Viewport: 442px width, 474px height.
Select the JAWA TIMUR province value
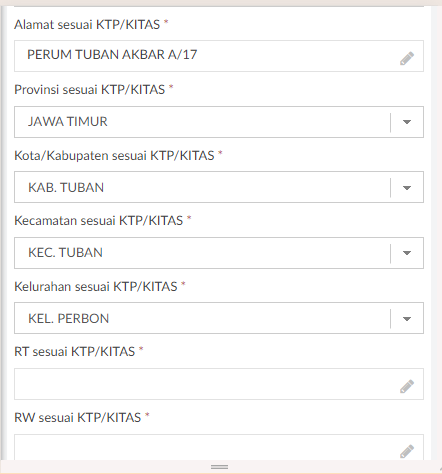pos(68,122)
